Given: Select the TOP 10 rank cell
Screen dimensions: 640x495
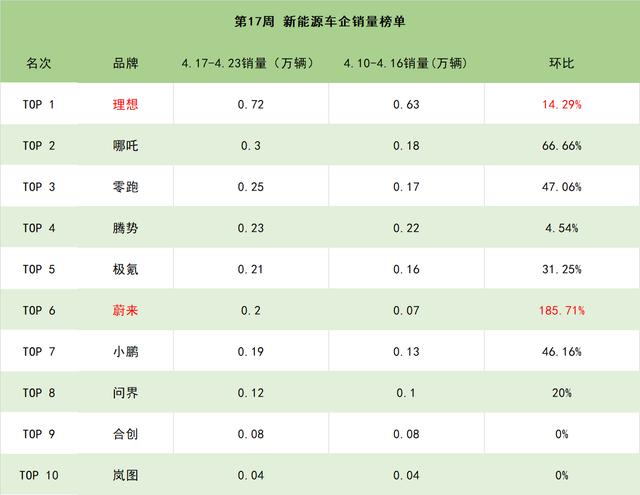Looking at the screenshot, I should pyautogui.click(x=38, y=475).
